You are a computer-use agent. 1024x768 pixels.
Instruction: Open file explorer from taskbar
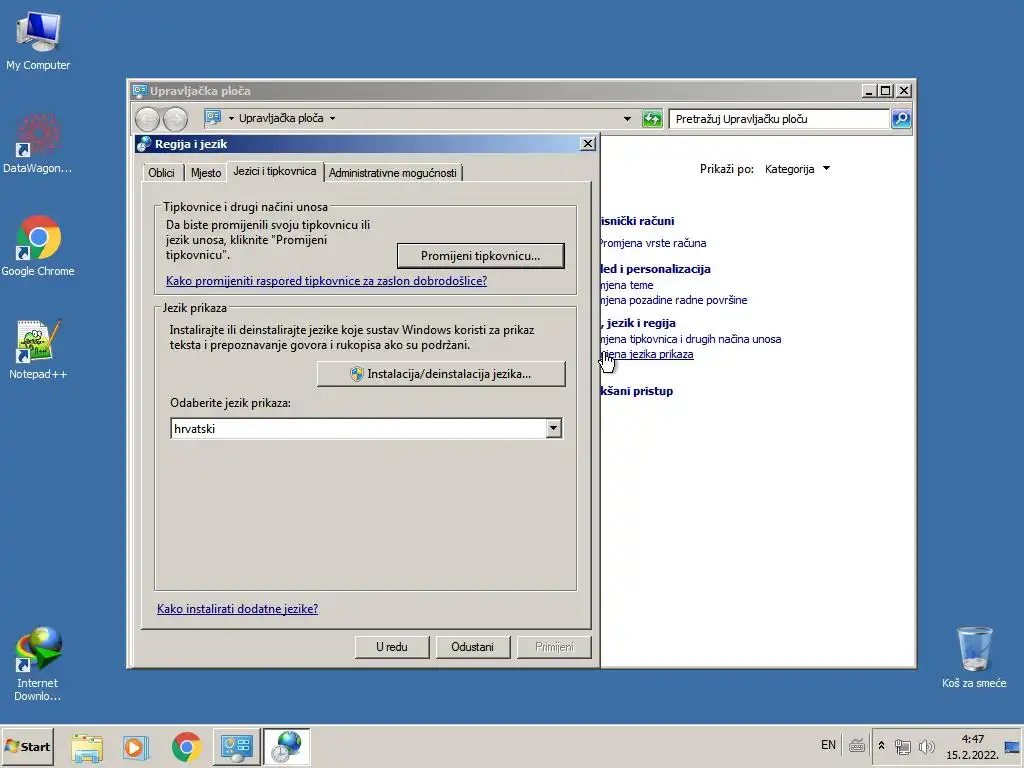[x=87, y=747]
